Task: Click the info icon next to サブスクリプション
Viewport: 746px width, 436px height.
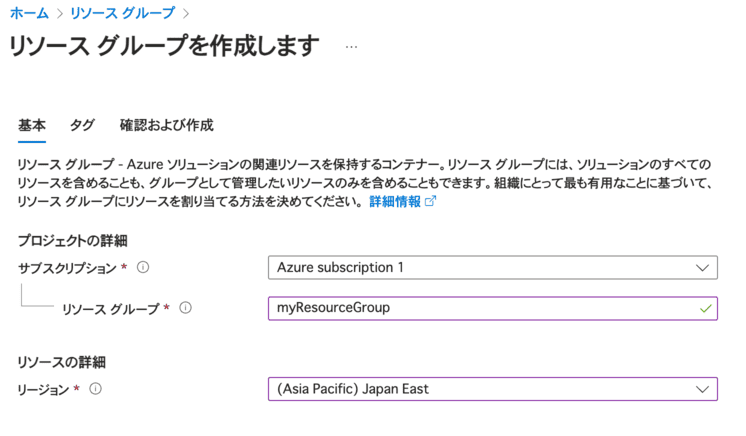Action: pos(142,268)
